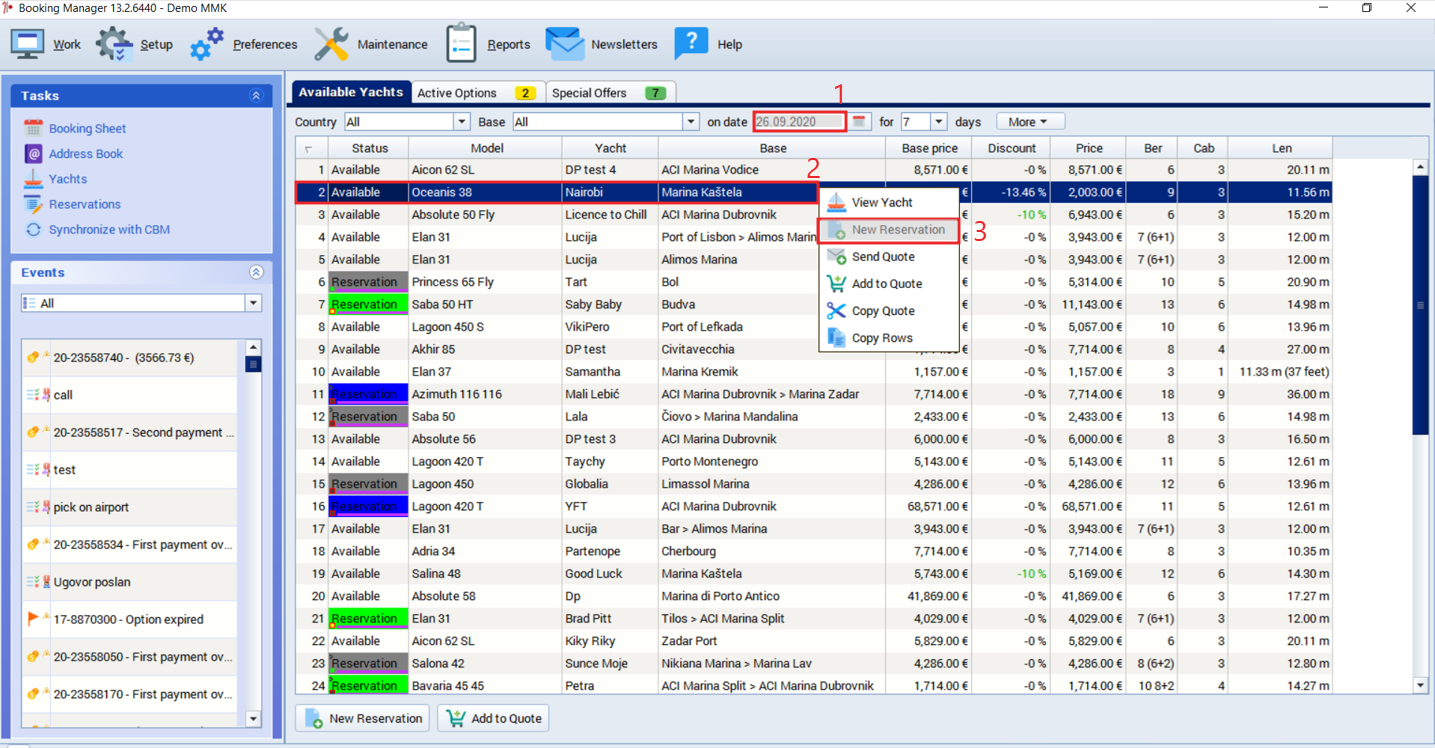The image size is (1435, 748).
Task: Sort by Model column header
Action: tap(486, 148)
